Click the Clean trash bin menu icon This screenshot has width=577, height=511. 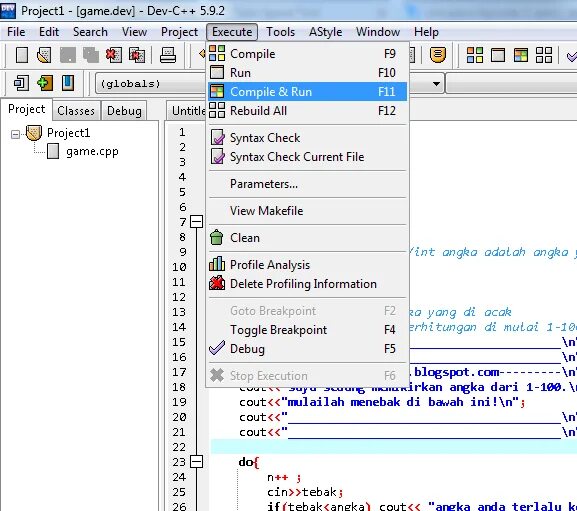coord(216,237)
